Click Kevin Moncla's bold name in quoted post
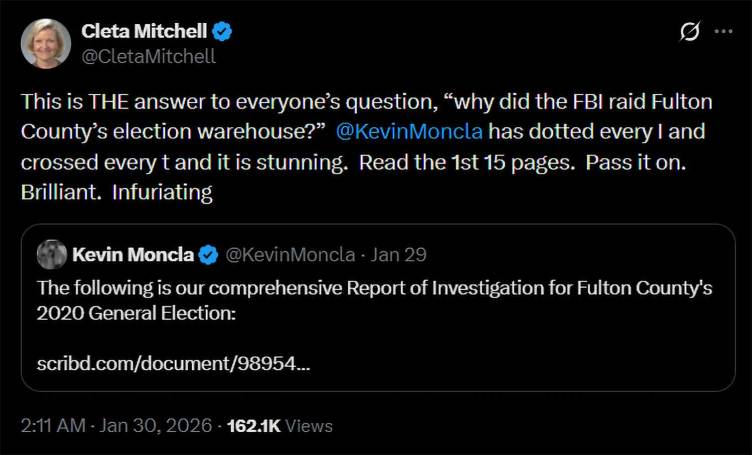 [x=133, y=255]
